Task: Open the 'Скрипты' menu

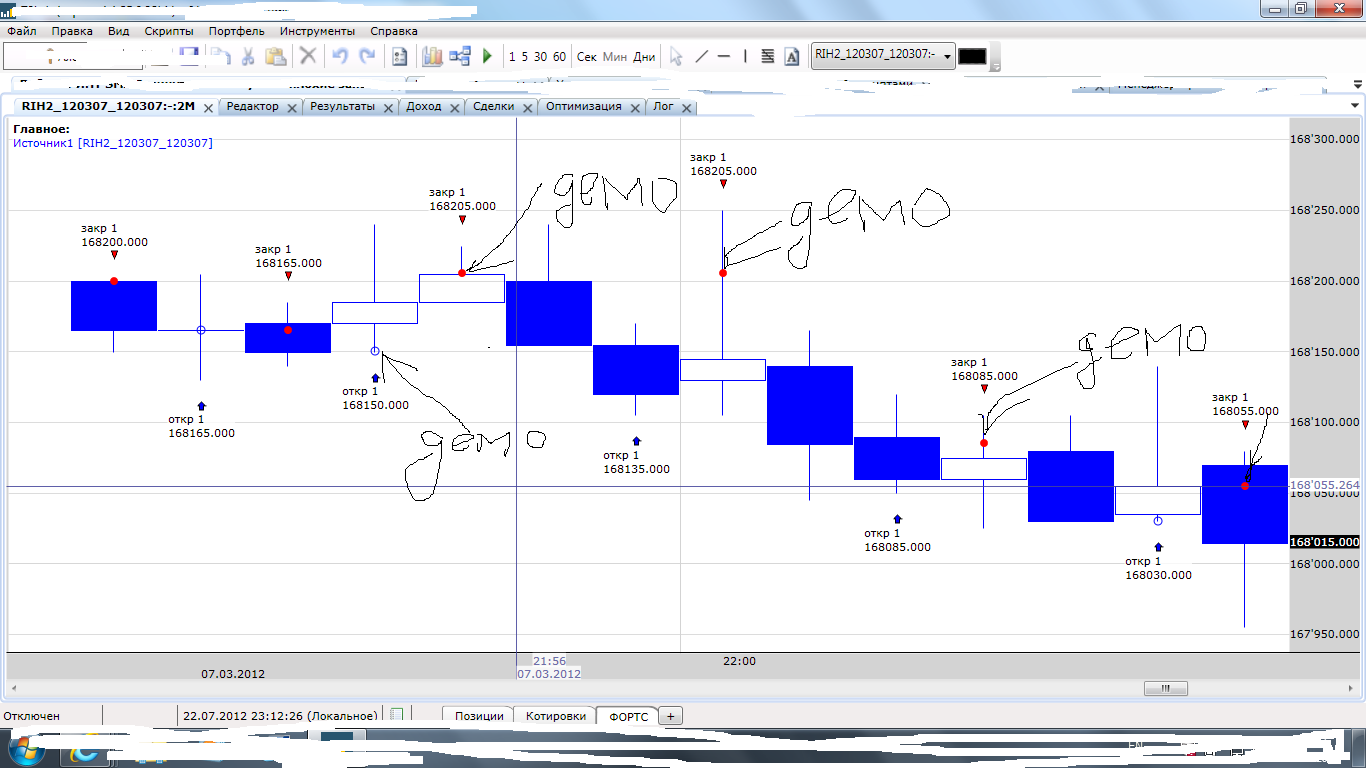Action: click(169, 31)
